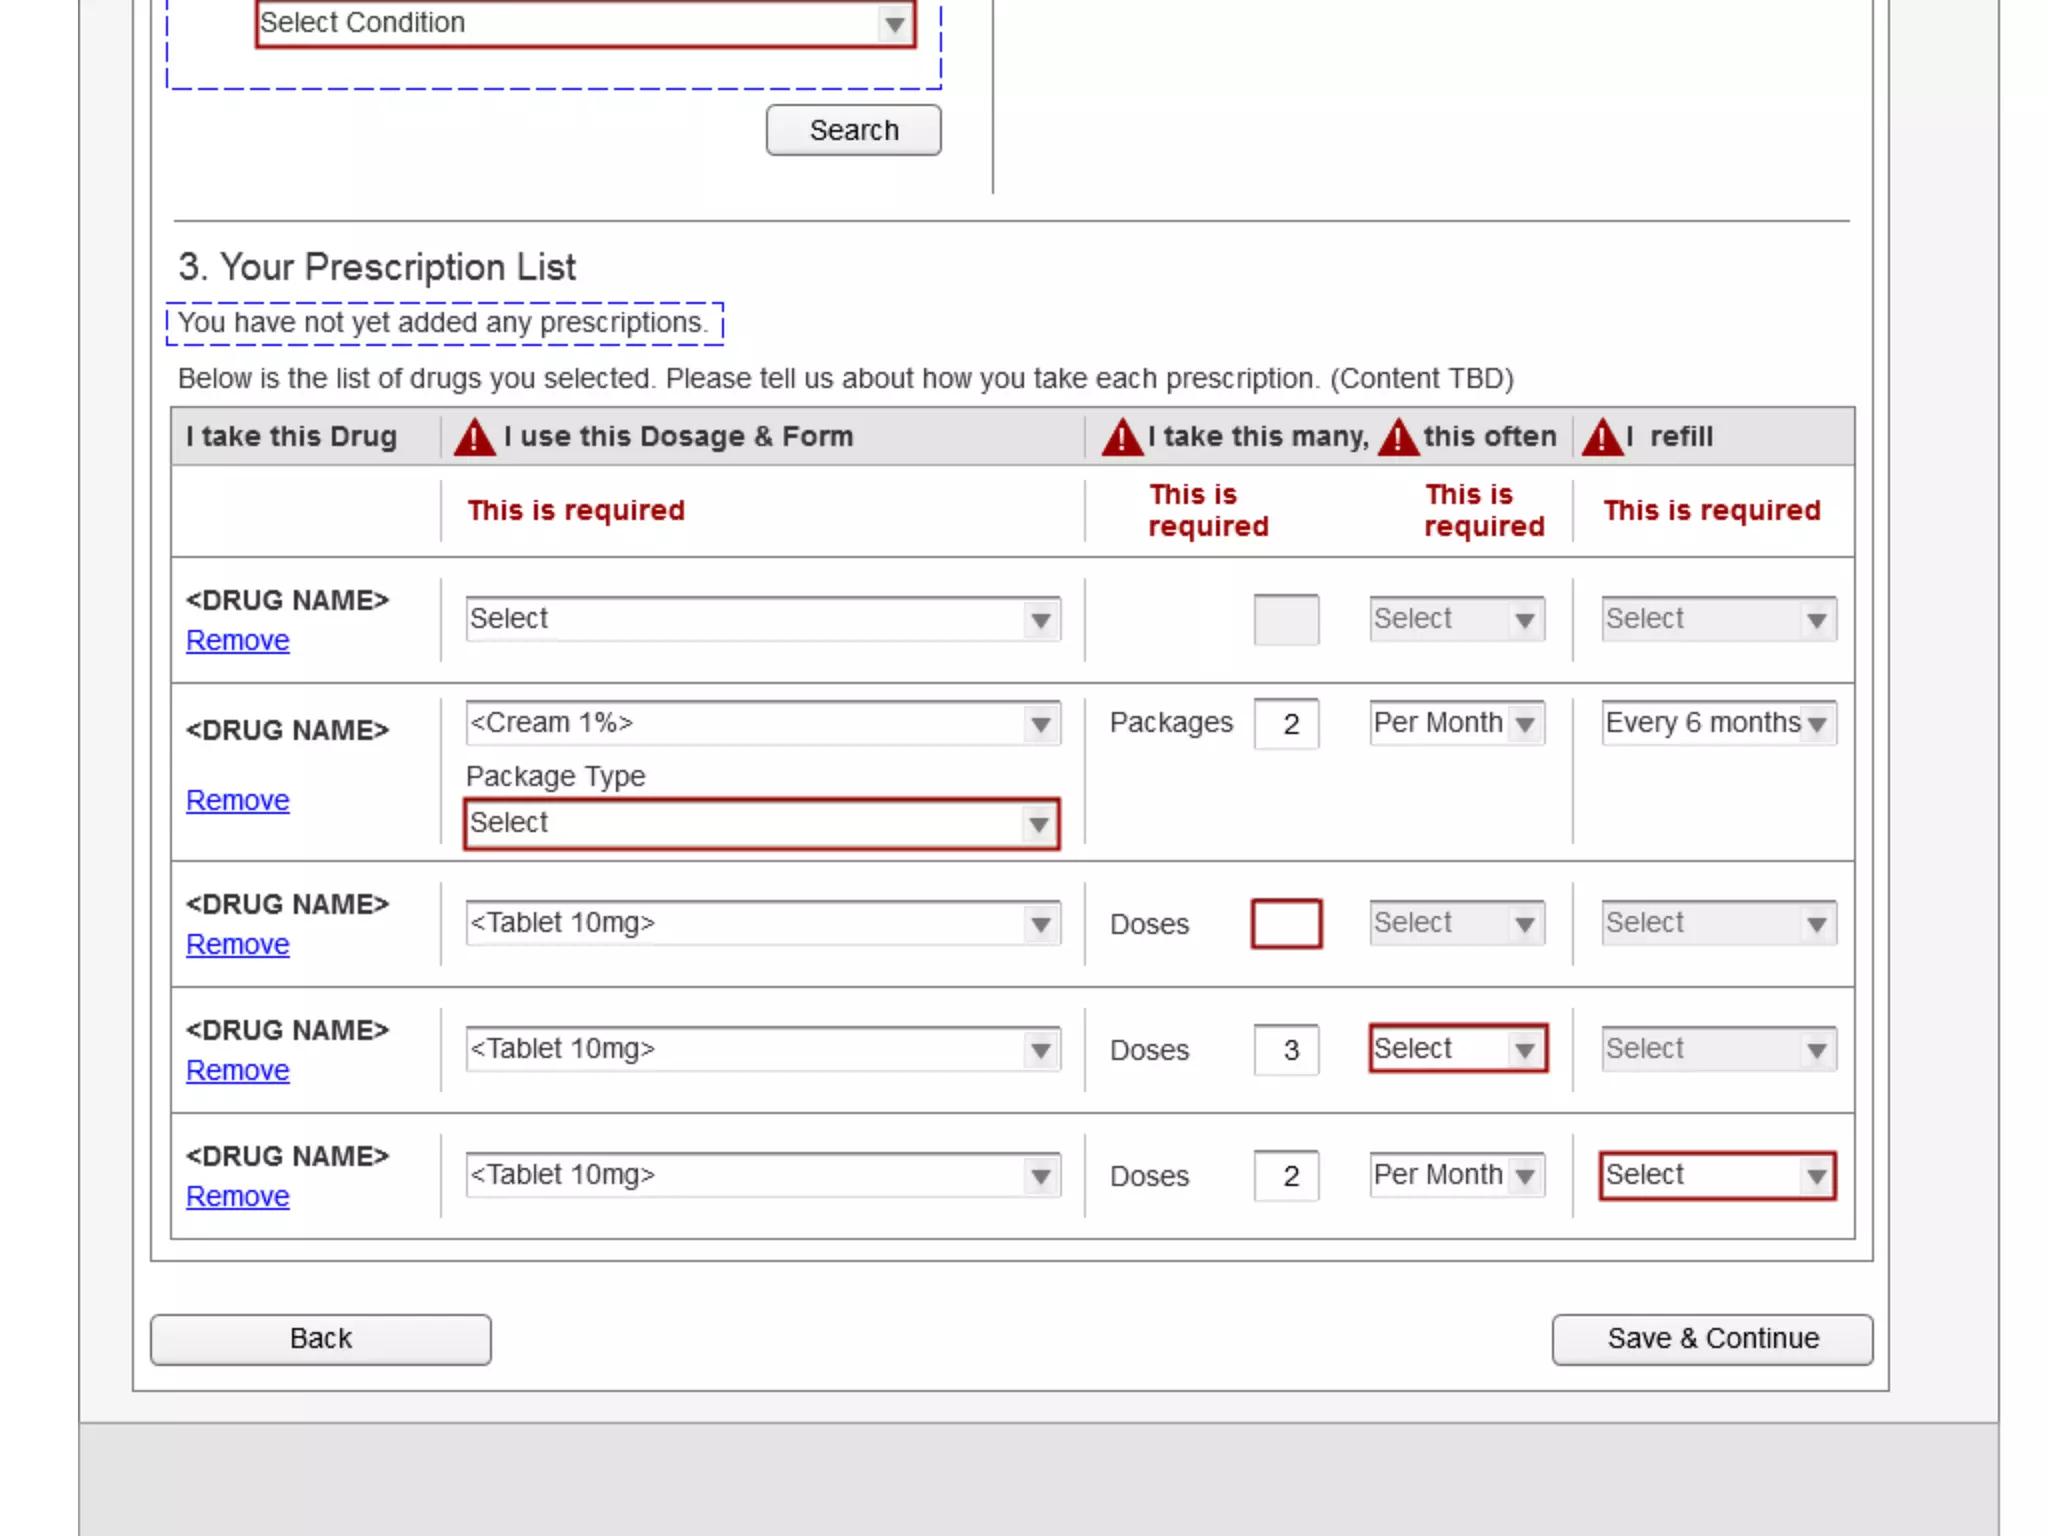Viewport: 2048px width, 1536px height.
Task: Click warning icon beside 'I refill' header
Action: [1602, 438]
